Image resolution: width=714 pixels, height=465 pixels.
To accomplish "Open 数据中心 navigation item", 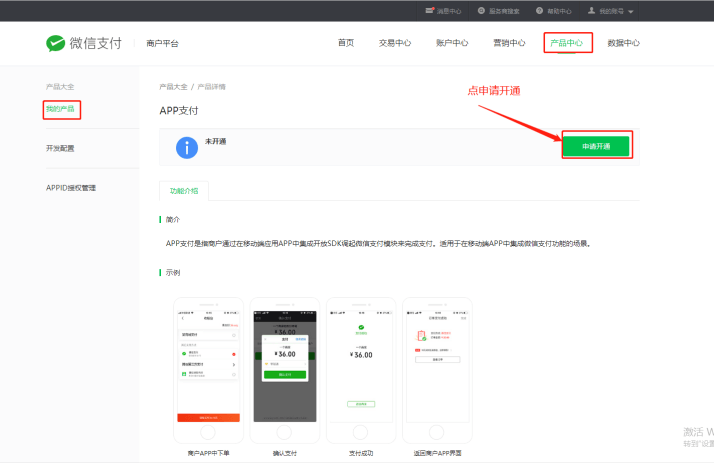I will [623, 43].
